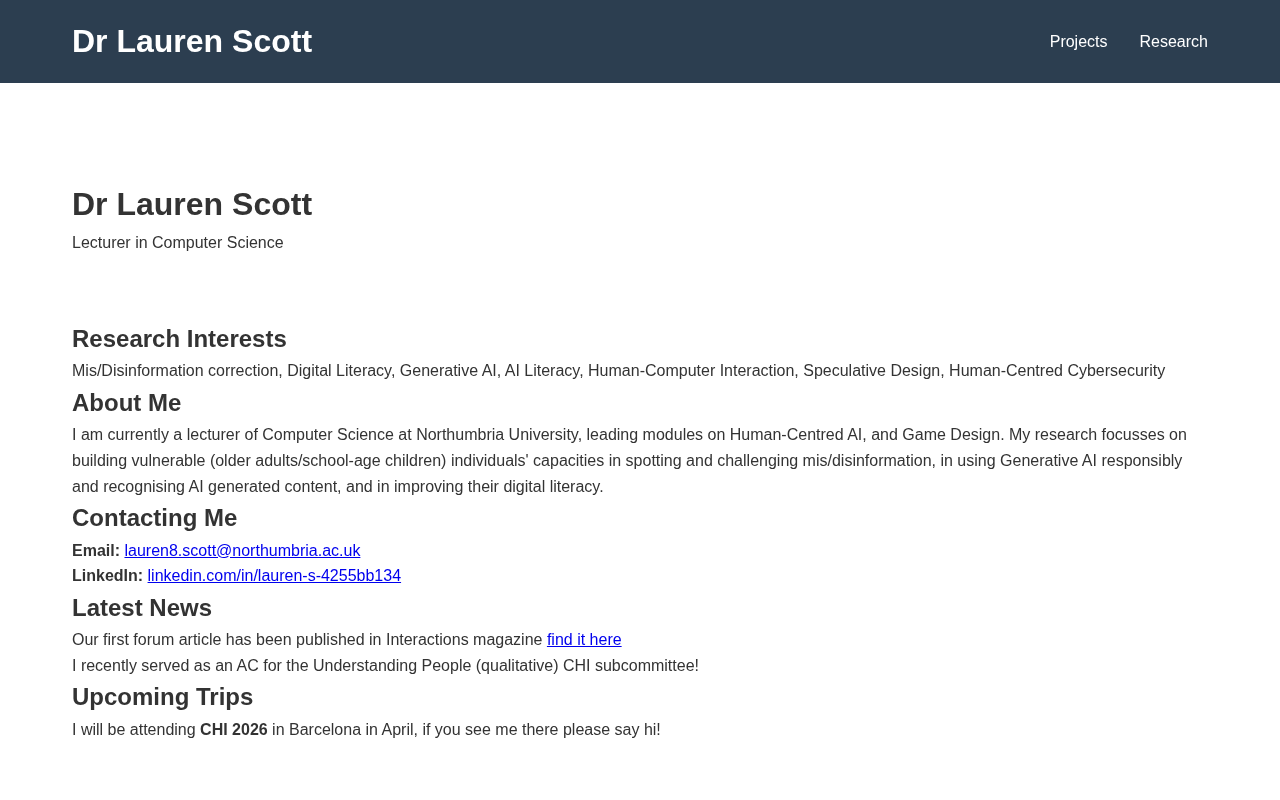Click the Contacting Me heading
The height and width of the screenshot is (800, 1280).
tap(155, 518)
